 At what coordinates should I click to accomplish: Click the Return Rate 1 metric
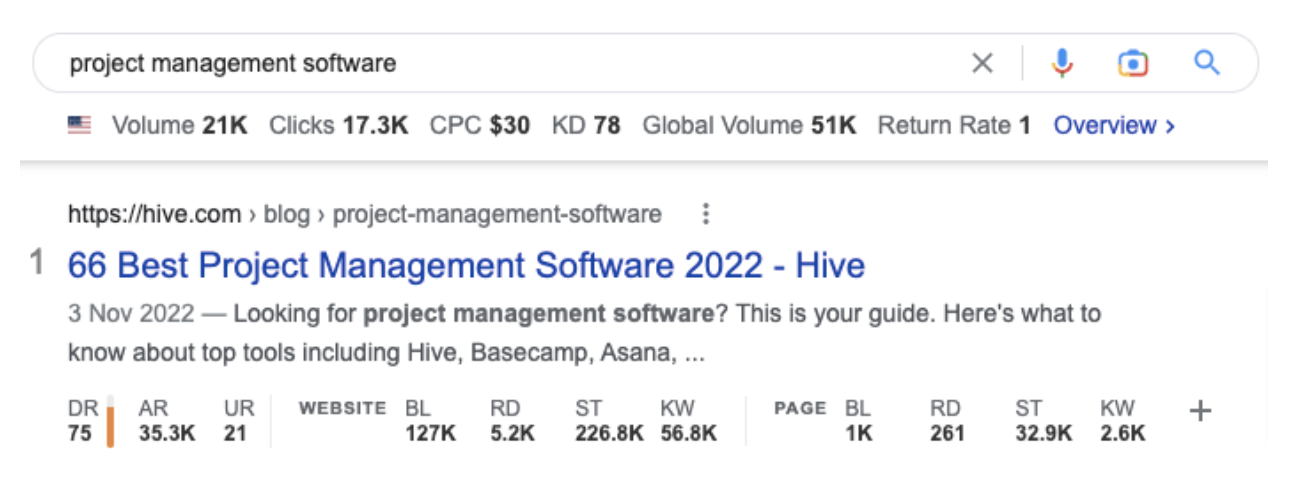tap(954, 125)
